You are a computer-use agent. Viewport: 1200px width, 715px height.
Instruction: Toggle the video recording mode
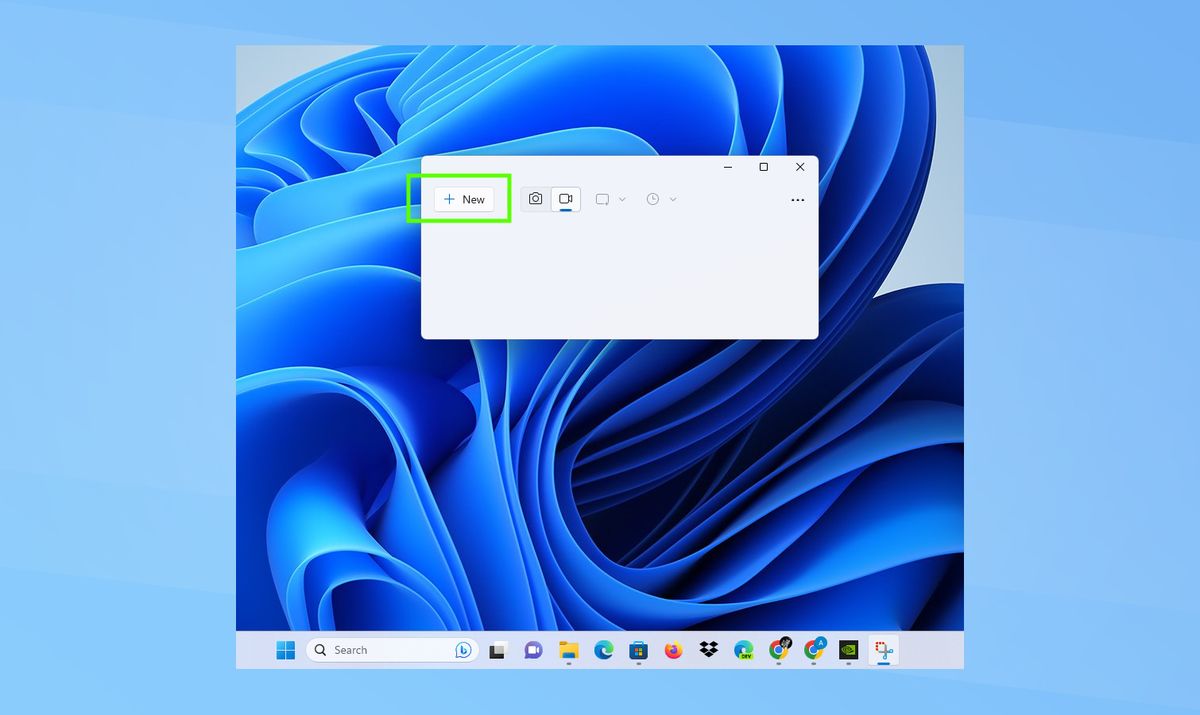(x=566, y=199)
